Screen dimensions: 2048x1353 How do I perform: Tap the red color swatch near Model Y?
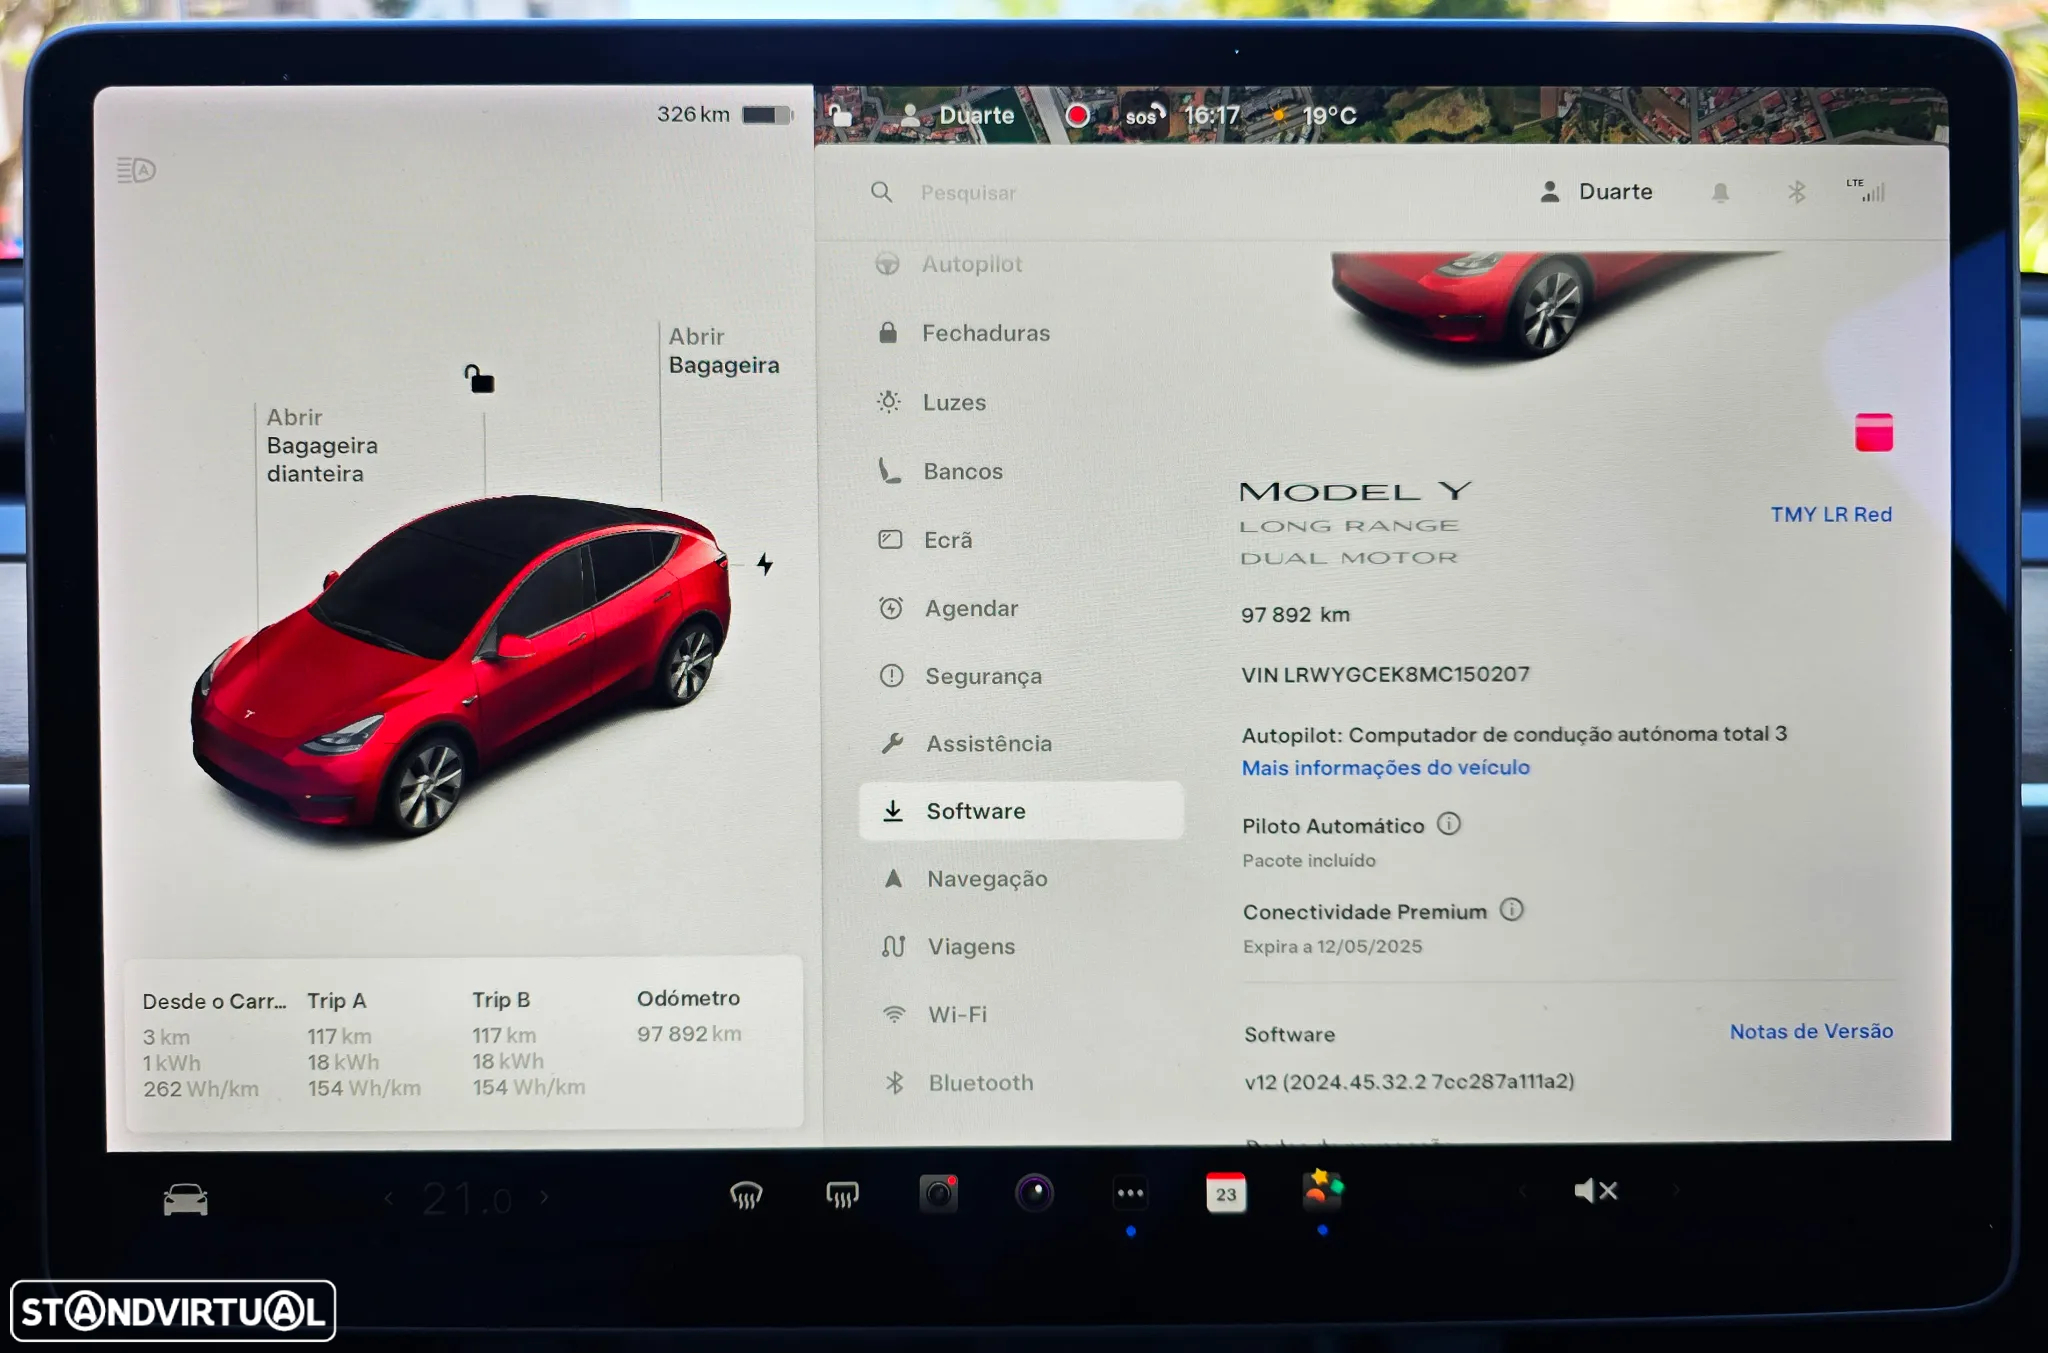pos(1873,432)
